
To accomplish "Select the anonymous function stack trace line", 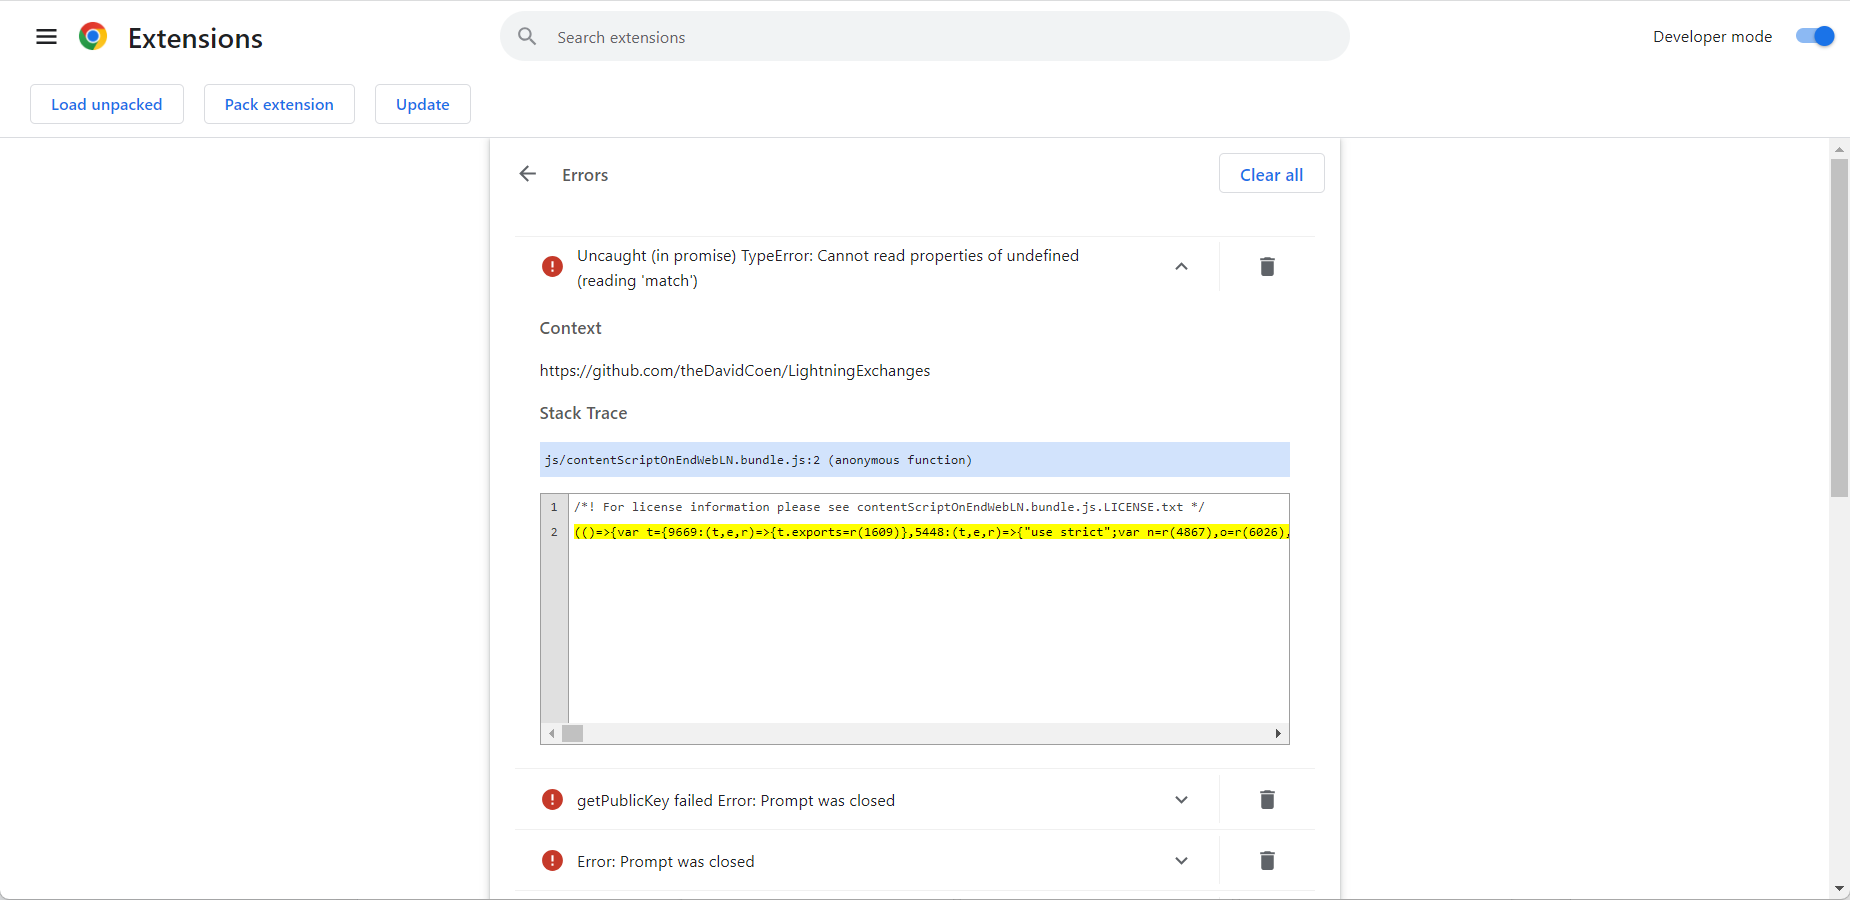I will [x=914, y=460].
